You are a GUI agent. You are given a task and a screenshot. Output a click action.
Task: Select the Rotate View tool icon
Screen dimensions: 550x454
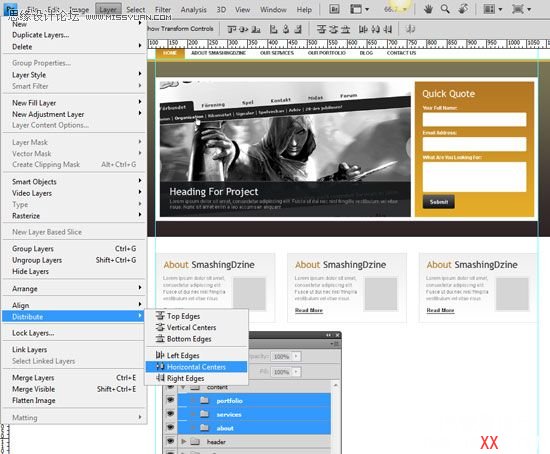[463, 9]
